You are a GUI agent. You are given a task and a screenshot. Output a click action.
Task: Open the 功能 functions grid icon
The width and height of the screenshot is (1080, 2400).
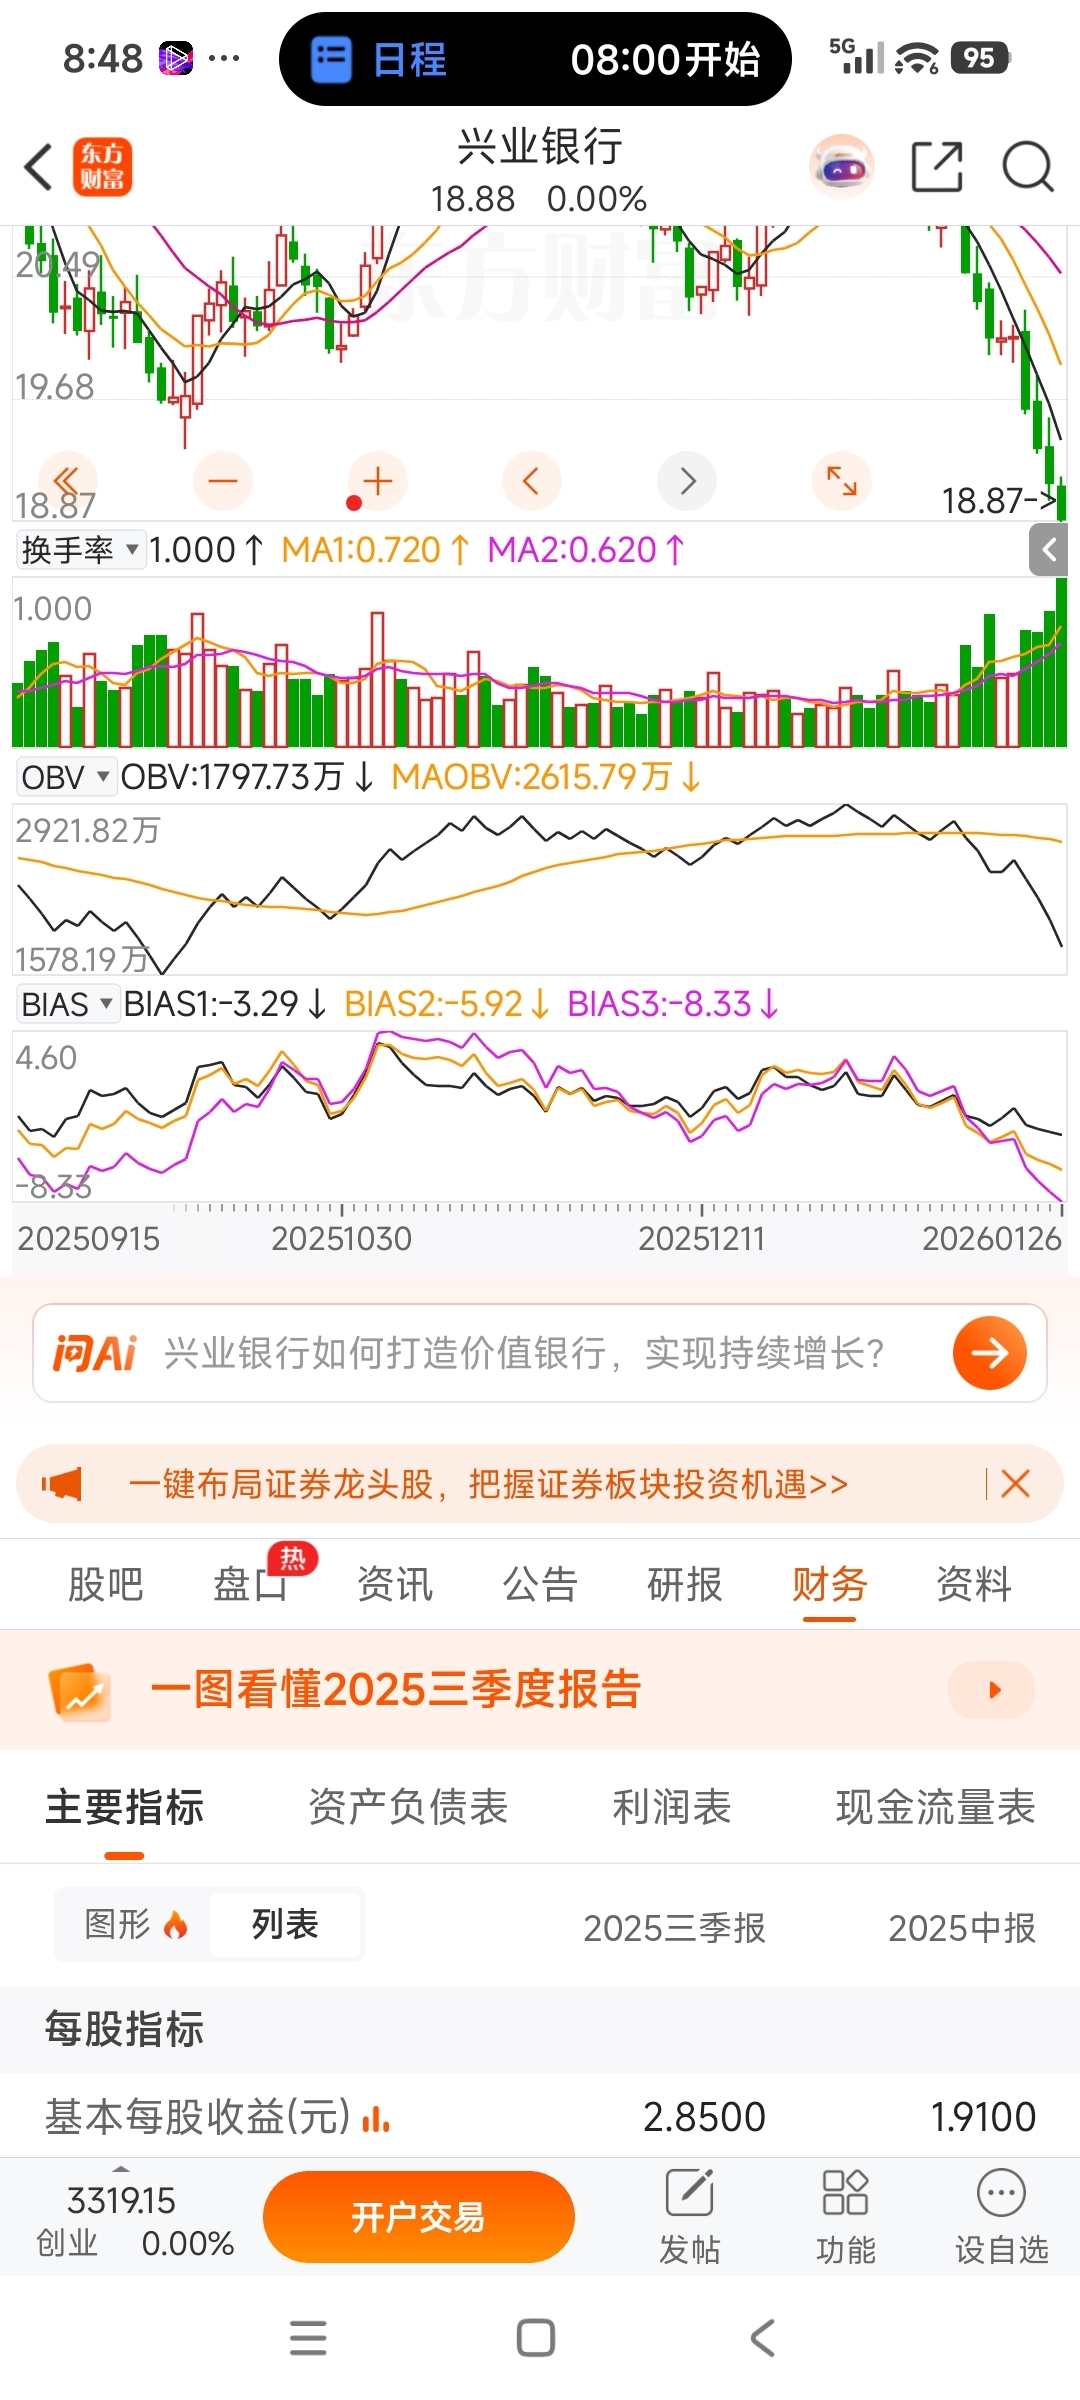pyautogui.click(x=845, y=2216)
